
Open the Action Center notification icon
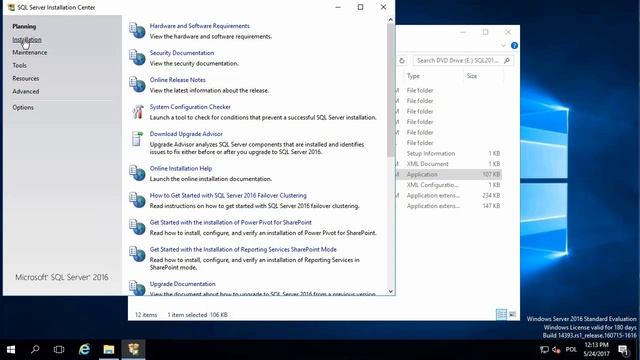pos(623,350)
